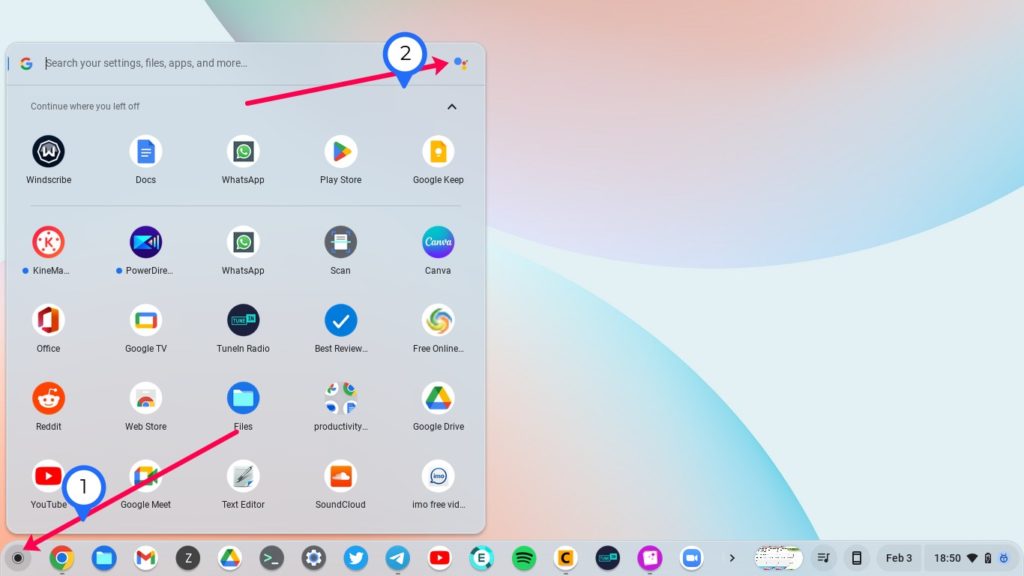Click the circular launcher button on the shelf
This screenshot has width=1024, height=576.
[x=18, y=558]
